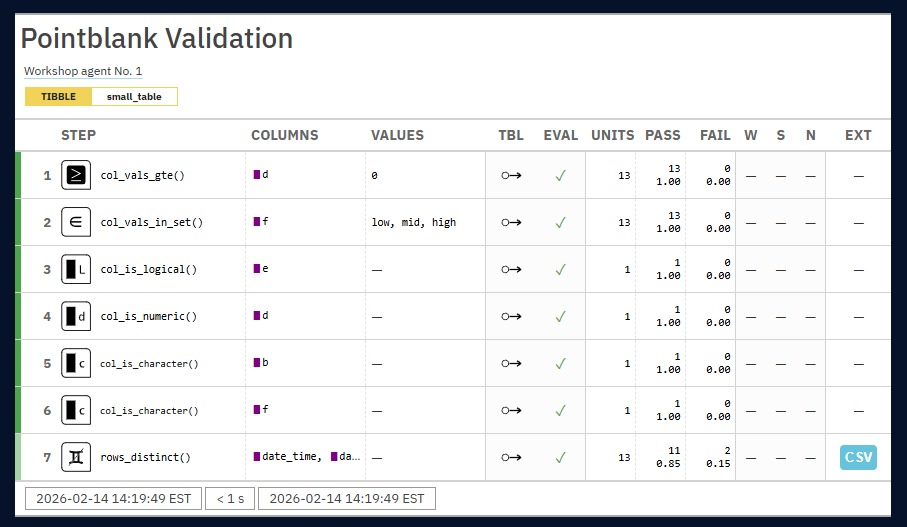
Task: Click the step 6 col_is_character icon
Action: 76,410
